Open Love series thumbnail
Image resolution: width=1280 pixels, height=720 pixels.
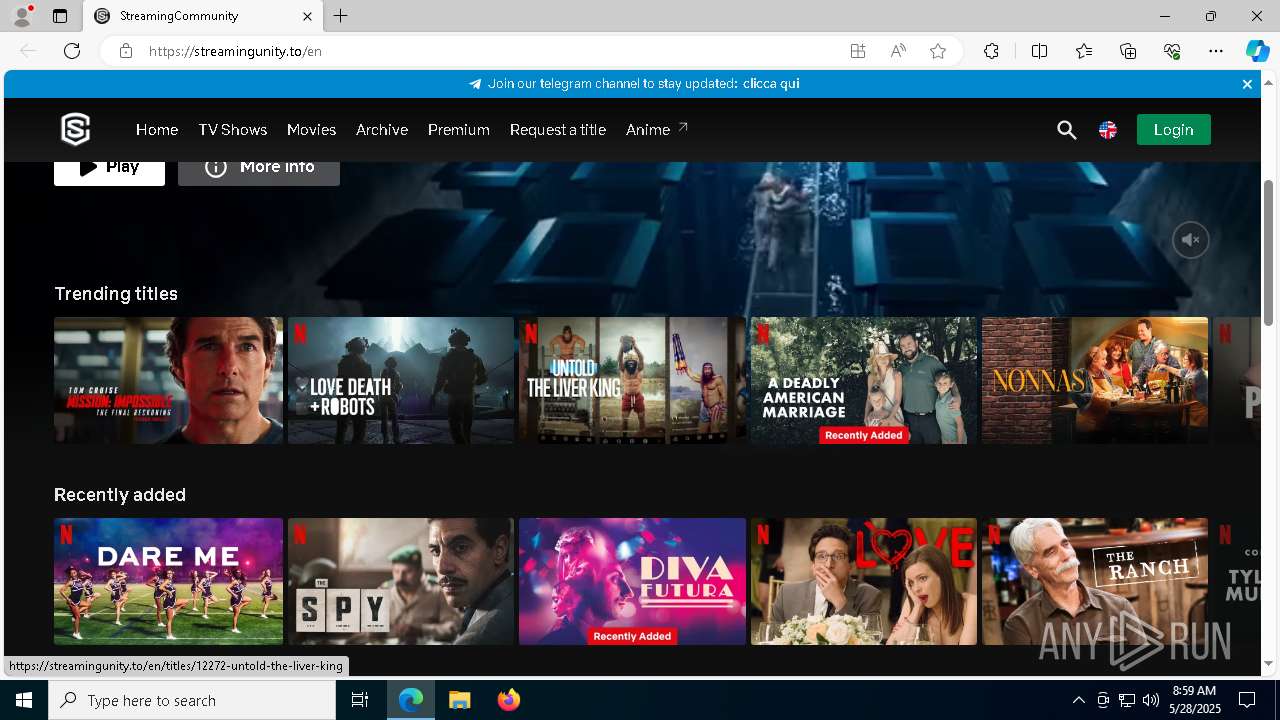[x=864, y=581]
